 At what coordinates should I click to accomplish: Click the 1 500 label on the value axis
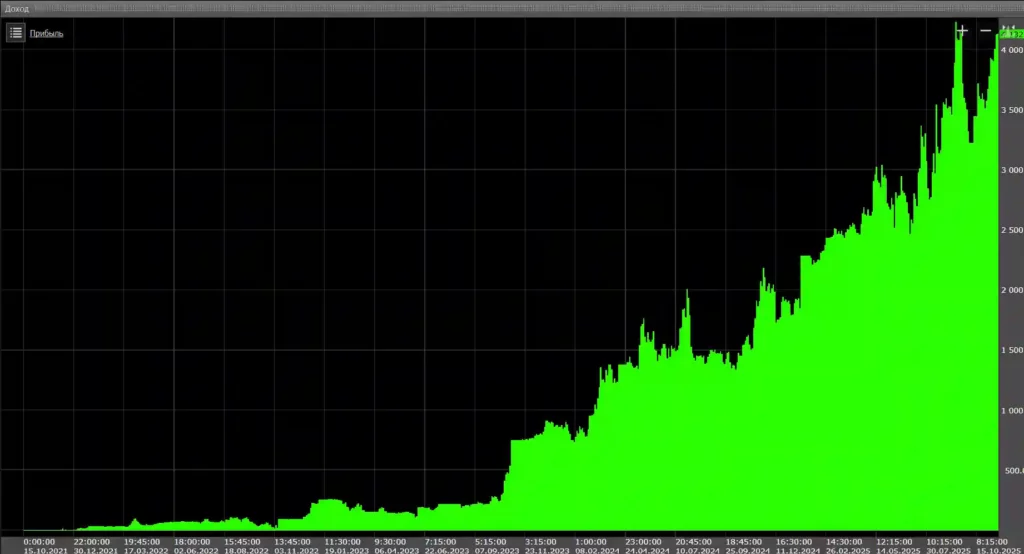point(1012,350)
